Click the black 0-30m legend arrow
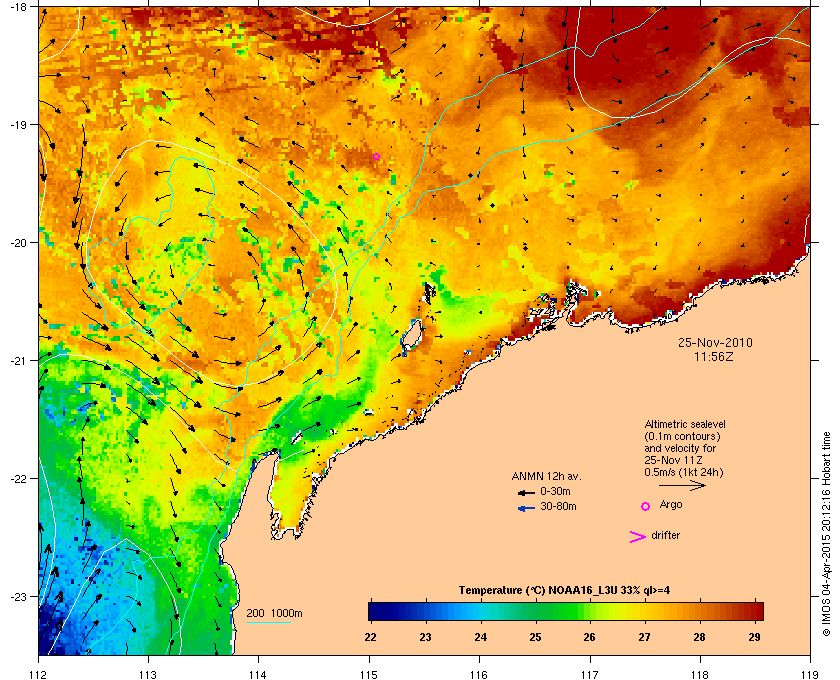 (526, 492)
